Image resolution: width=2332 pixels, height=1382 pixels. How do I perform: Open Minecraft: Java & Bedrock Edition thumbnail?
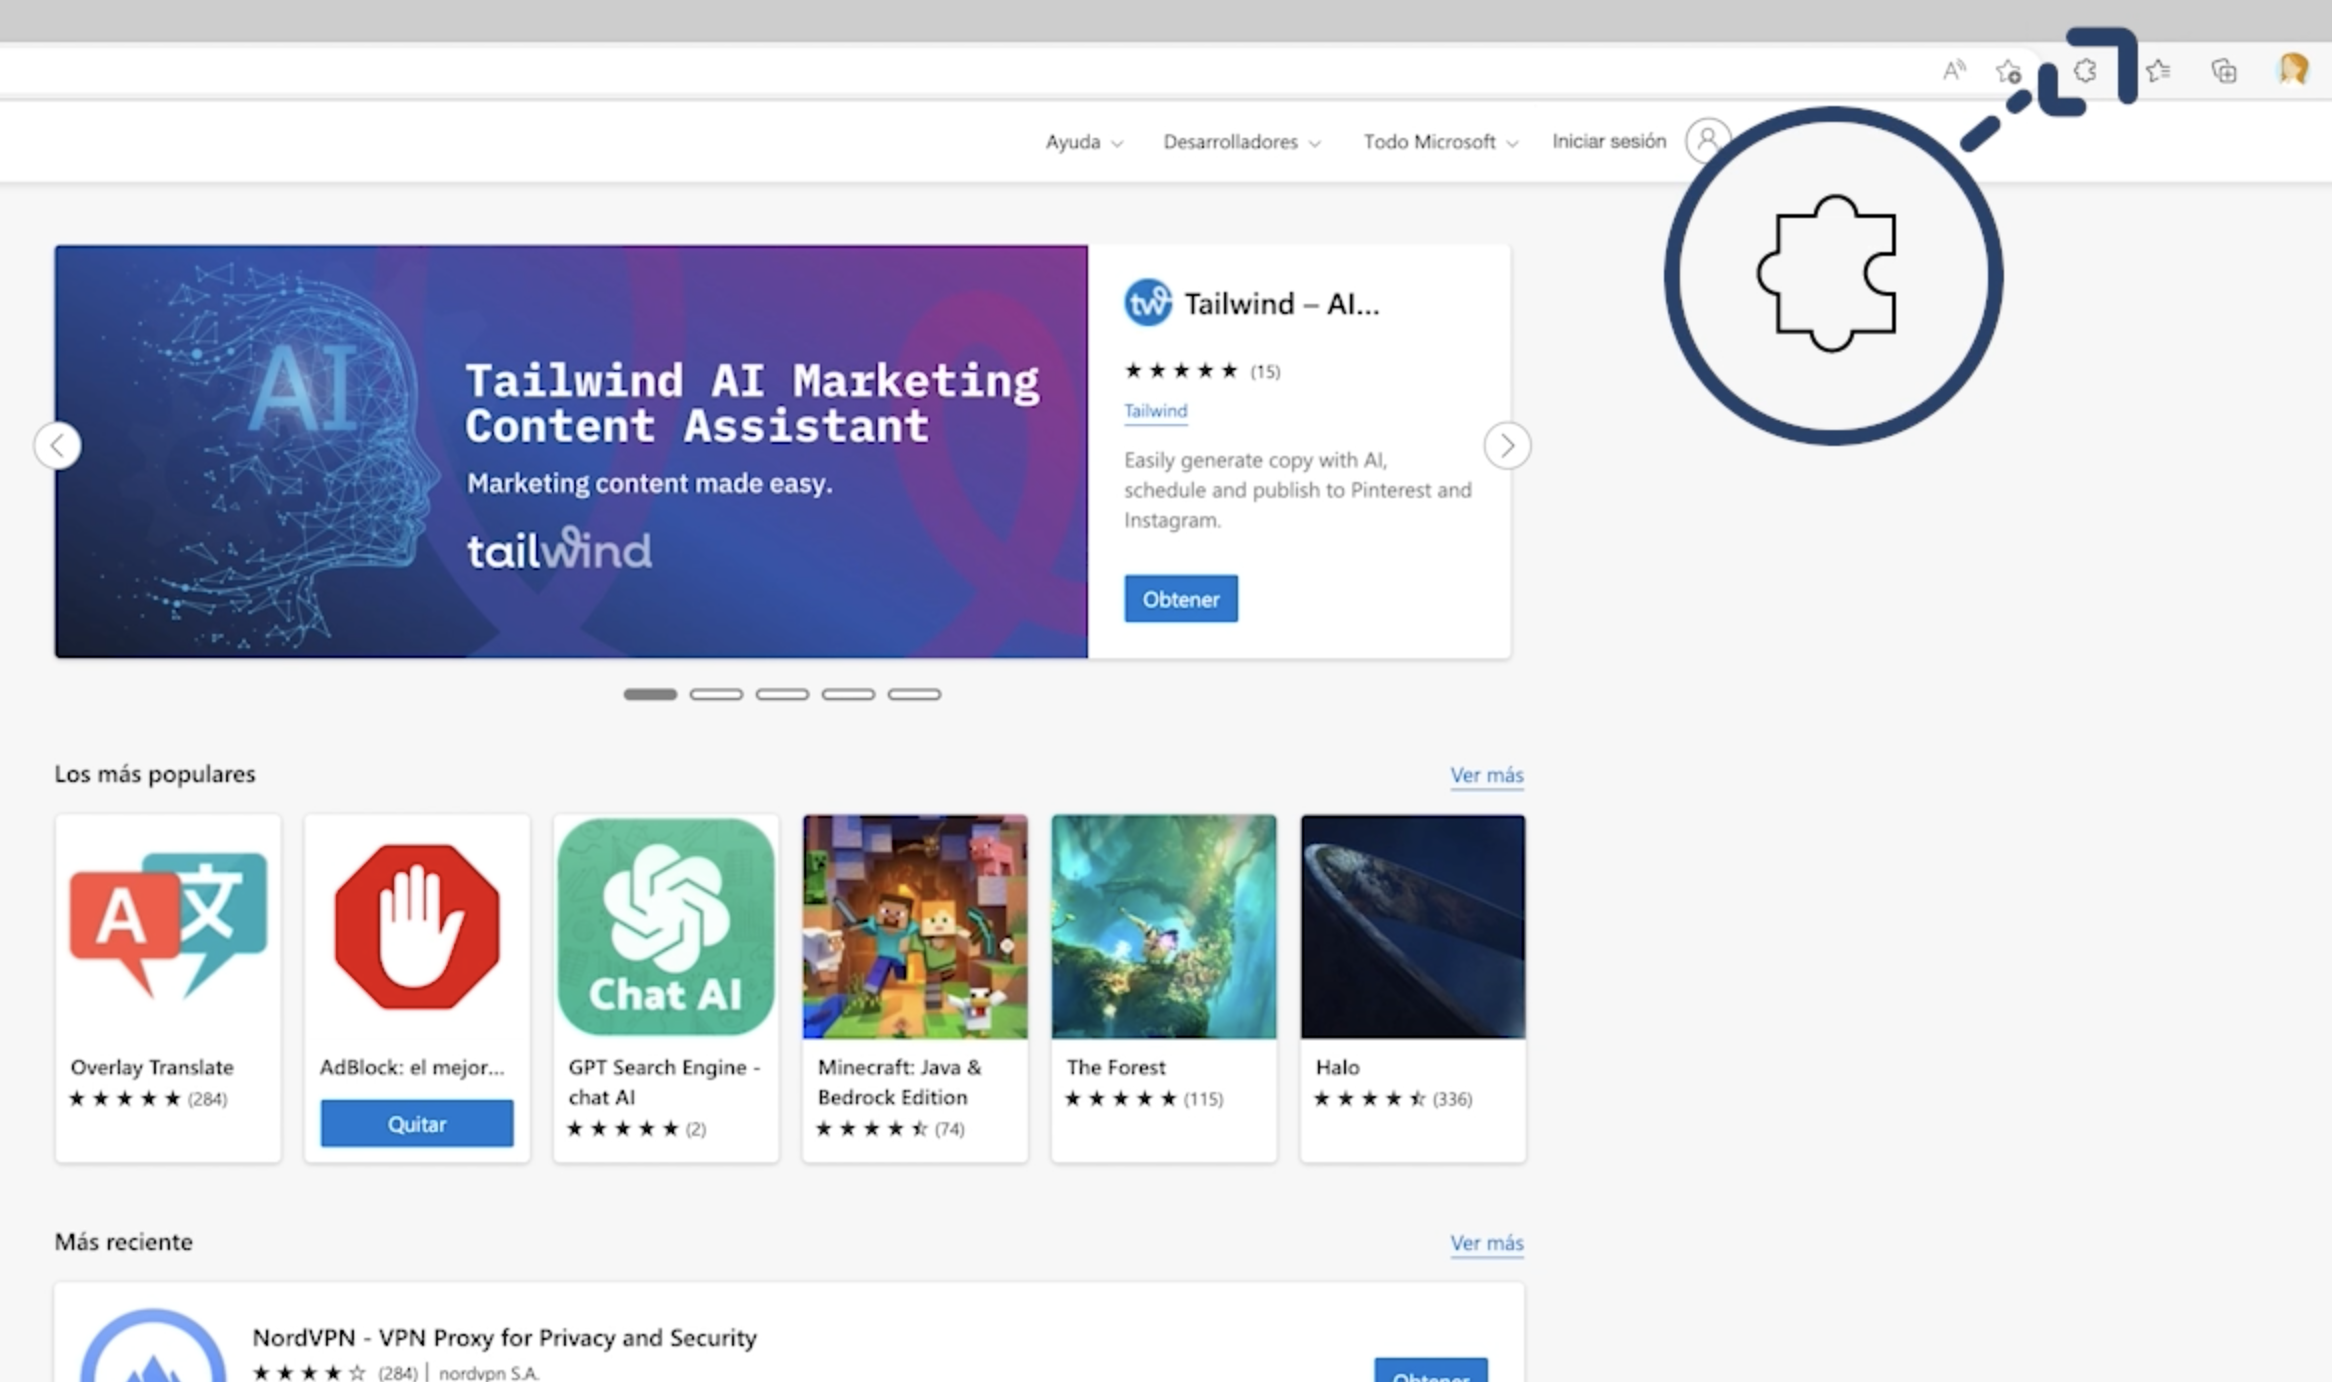click(x=914, y=926)
